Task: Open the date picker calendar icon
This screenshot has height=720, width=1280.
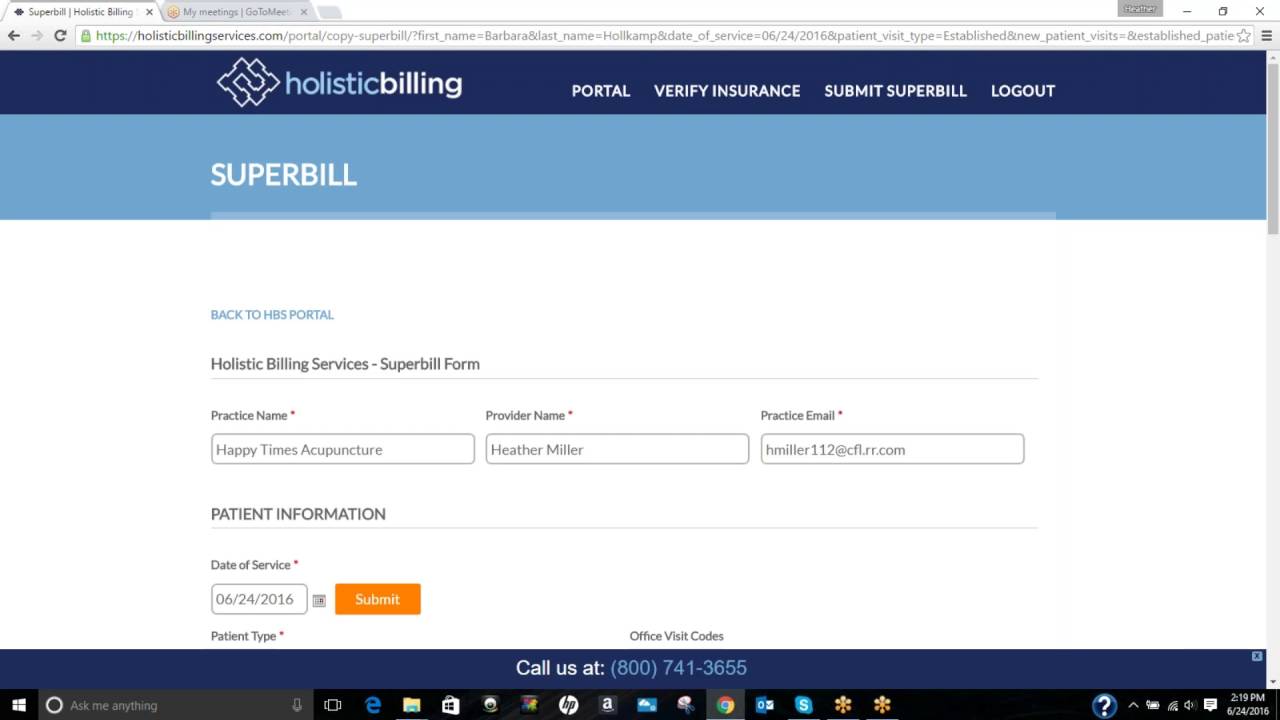Action: (x=319, y=600)
